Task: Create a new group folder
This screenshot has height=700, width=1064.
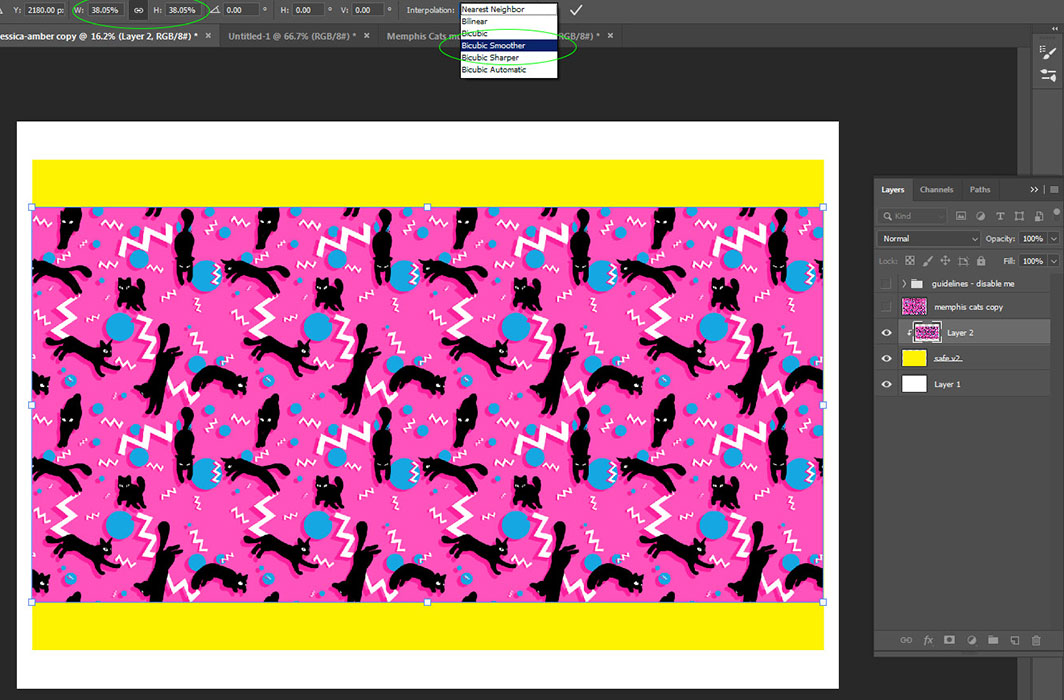Action: [993, 640]
